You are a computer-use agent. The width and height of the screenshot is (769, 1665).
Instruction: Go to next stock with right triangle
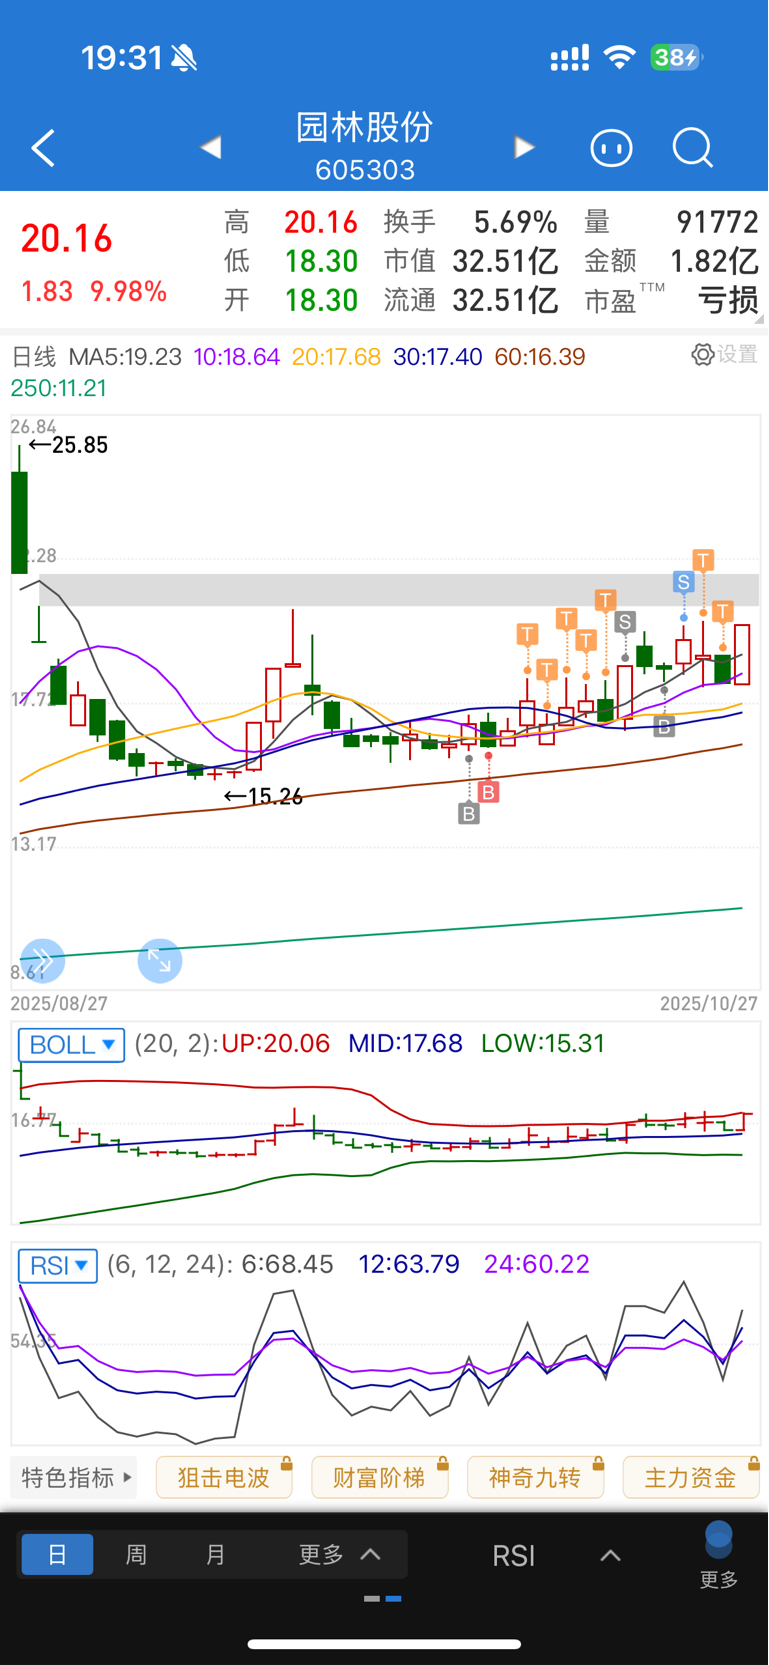[524, 148]
